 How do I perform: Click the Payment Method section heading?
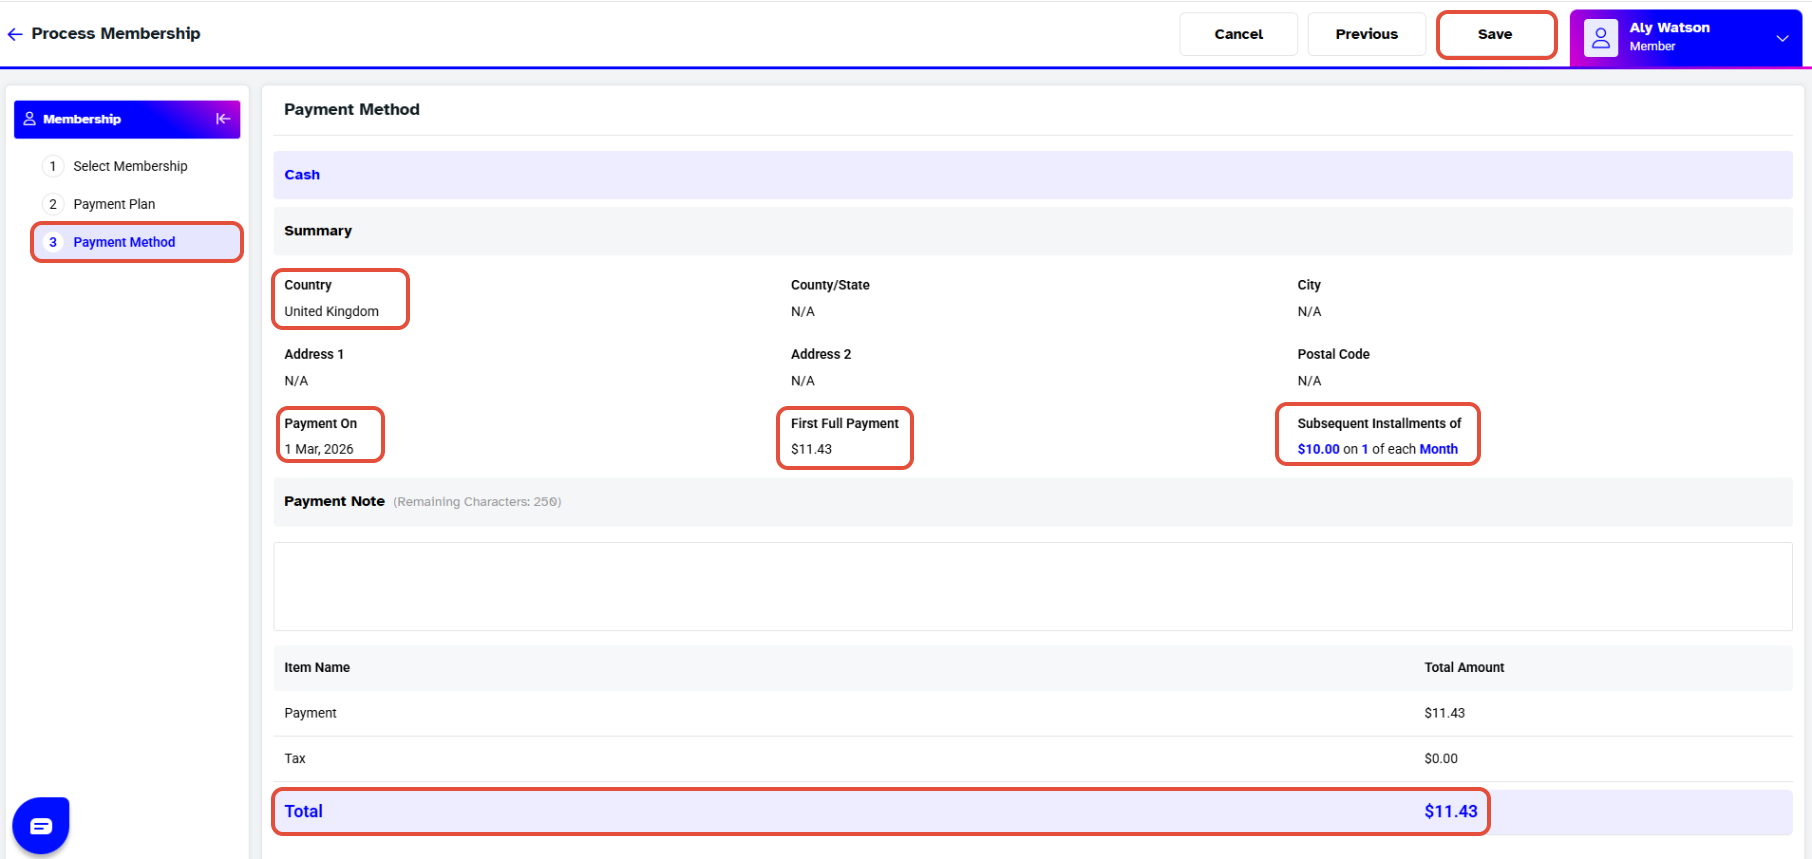click(352, 109)
